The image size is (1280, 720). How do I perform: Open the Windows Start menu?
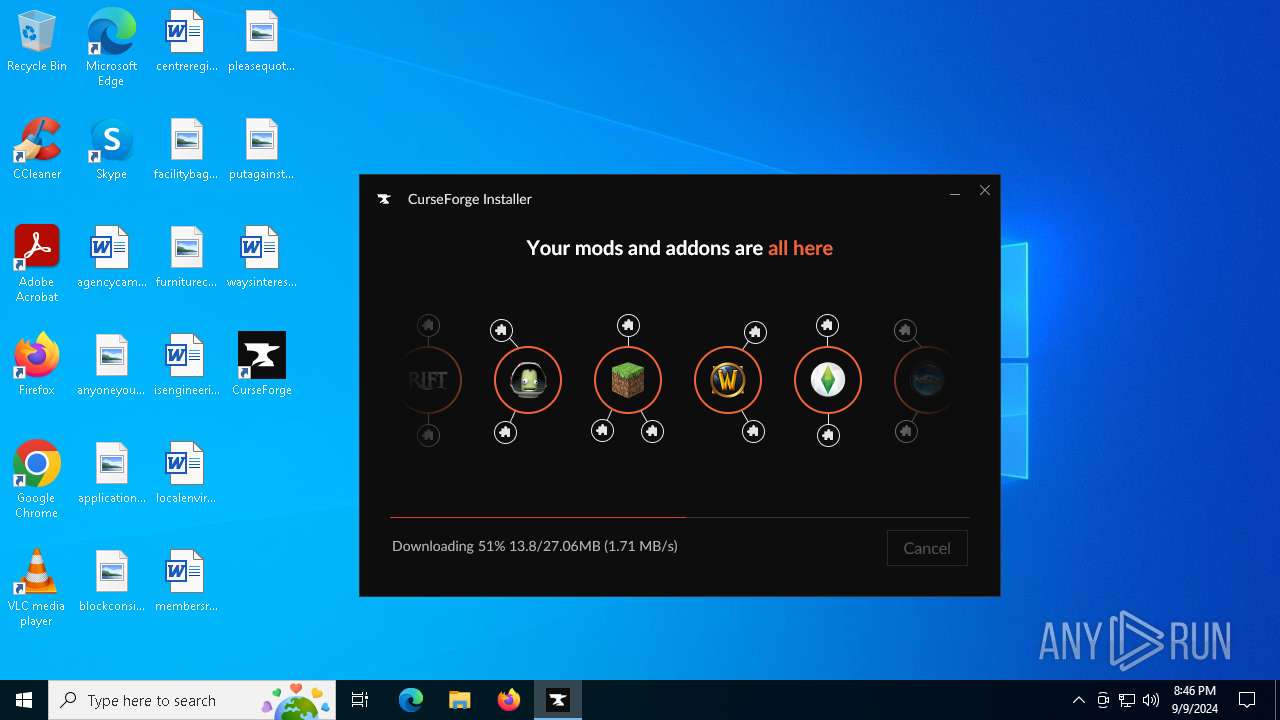click(x=24, y=700)
